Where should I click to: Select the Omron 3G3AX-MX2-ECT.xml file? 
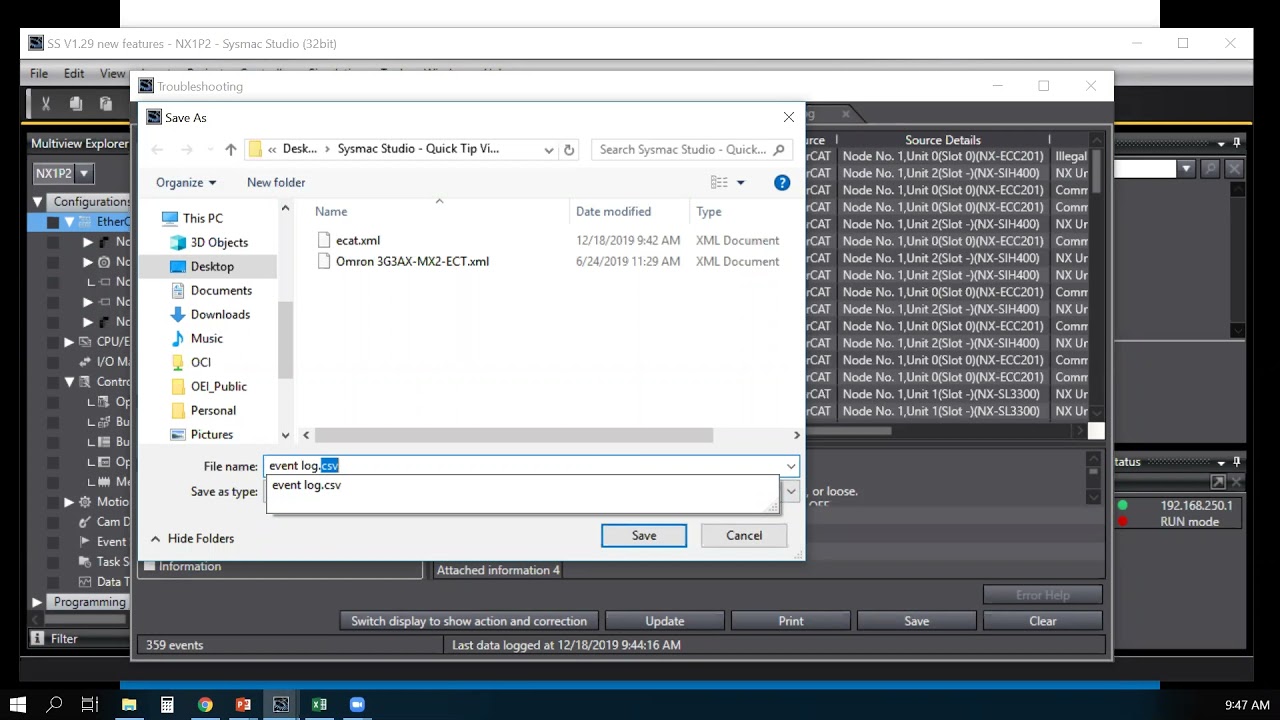[412, 261]
